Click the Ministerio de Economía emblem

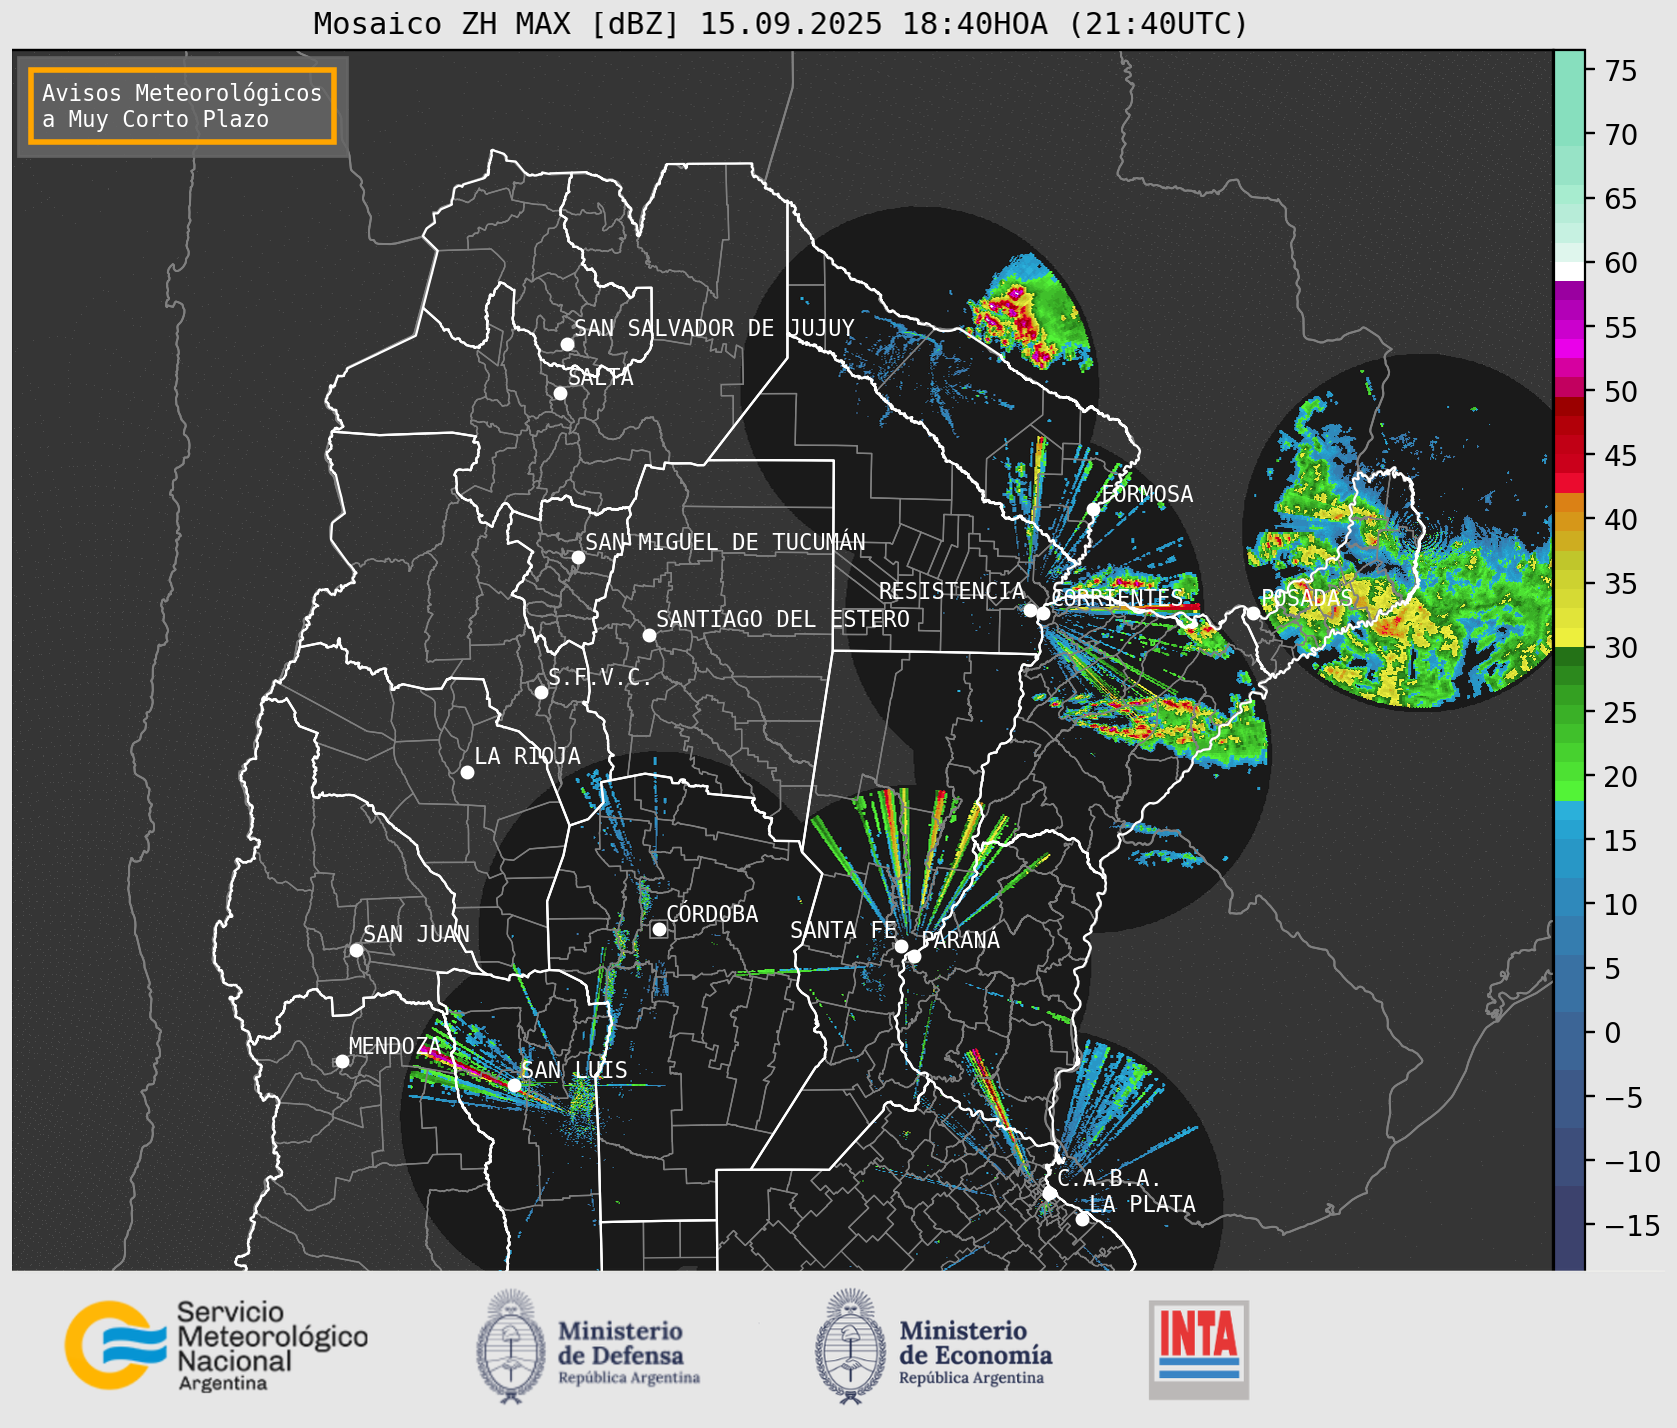850,1346
